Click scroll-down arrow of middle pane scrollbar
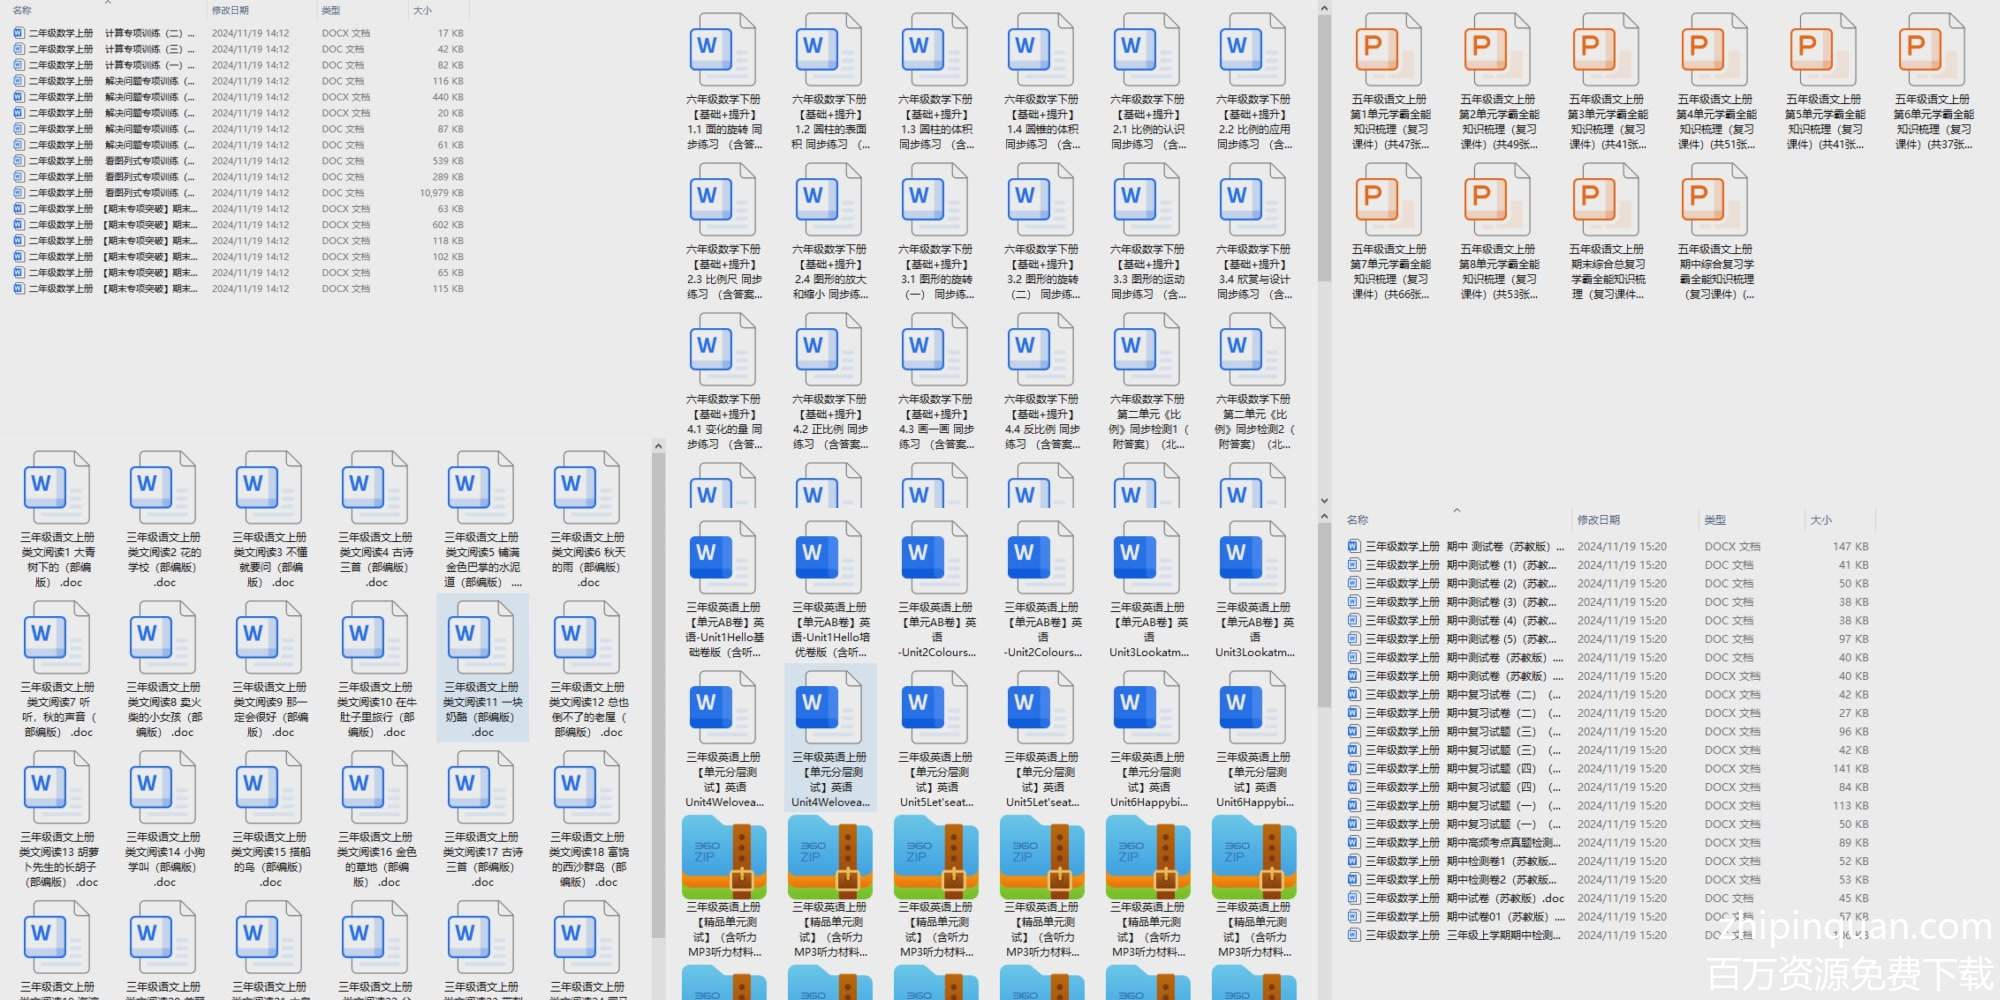The image size is (2000, 1000). click(x=1324, y=501)
